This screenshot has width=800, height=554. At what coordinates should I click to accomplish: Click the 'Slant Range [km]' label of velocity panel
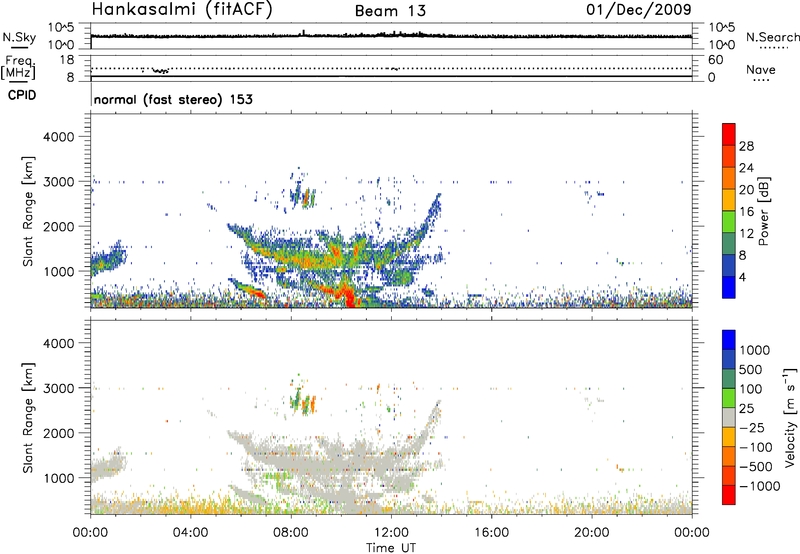coord(28,418)
